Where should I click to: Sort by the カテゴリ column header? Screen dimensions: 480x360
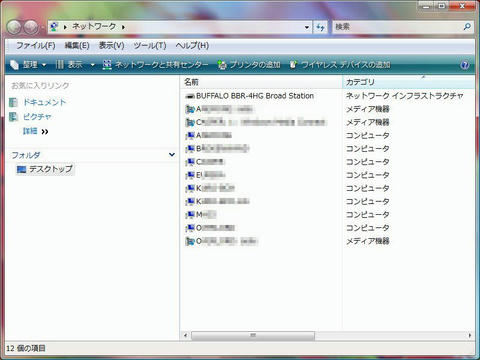(x=408, y=82)
